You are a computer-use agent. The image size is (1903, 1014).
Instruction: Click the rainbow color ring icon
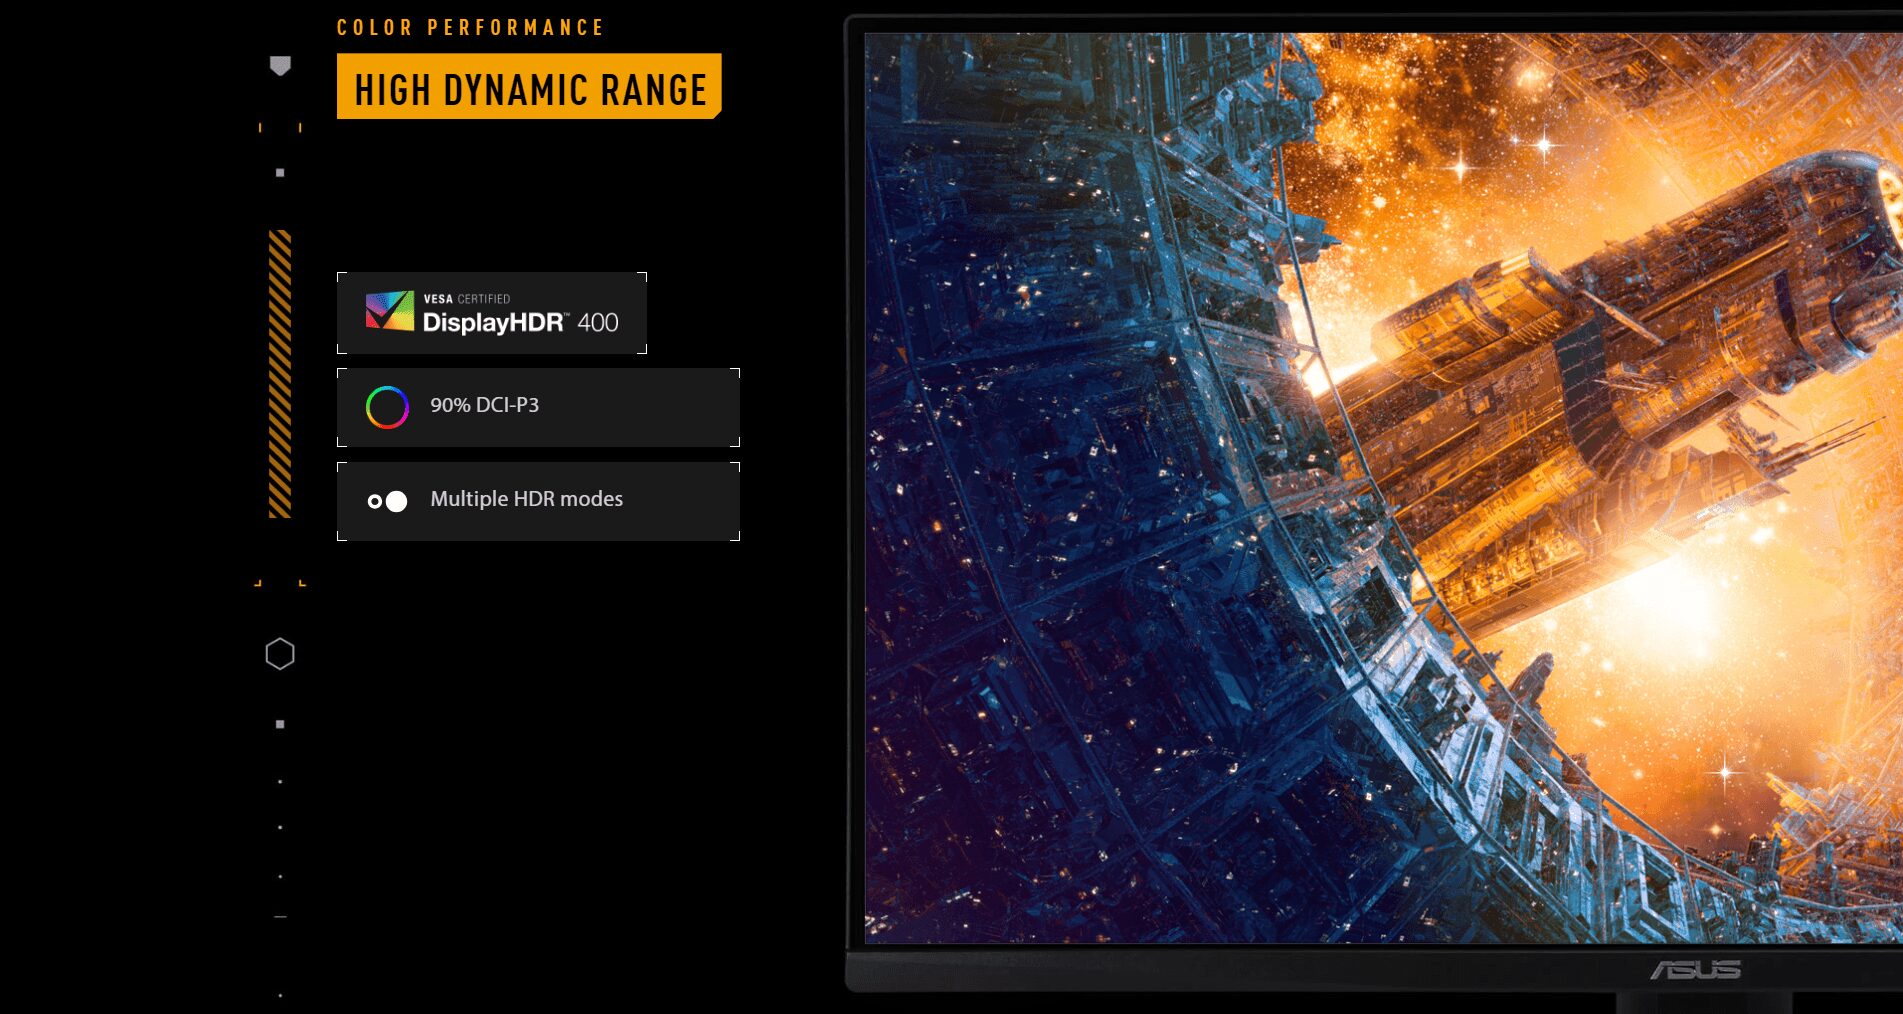coord(387,407)
